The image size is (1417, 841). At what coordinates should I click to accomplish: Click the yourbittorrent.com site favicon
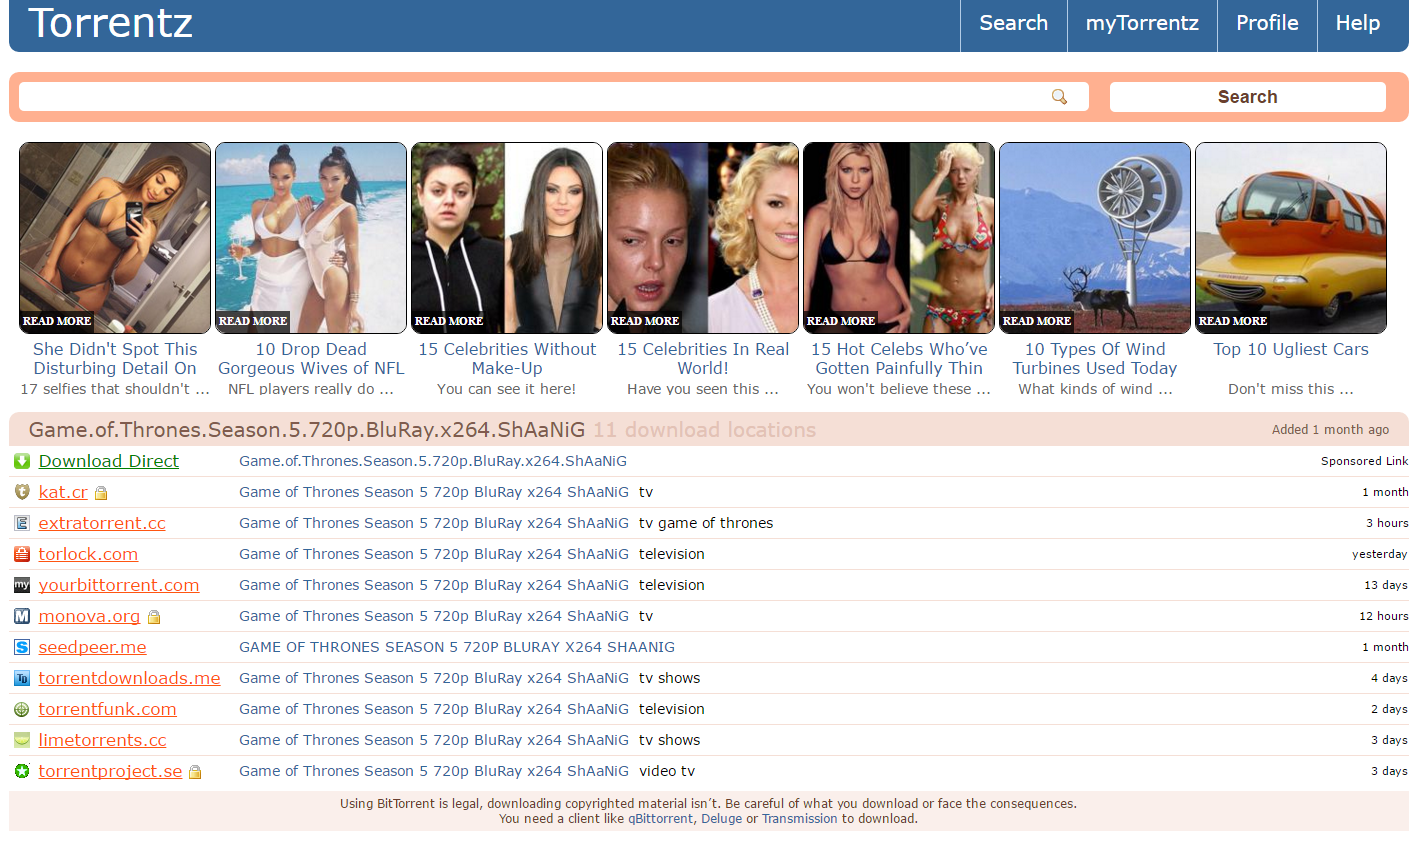(22, 585)
